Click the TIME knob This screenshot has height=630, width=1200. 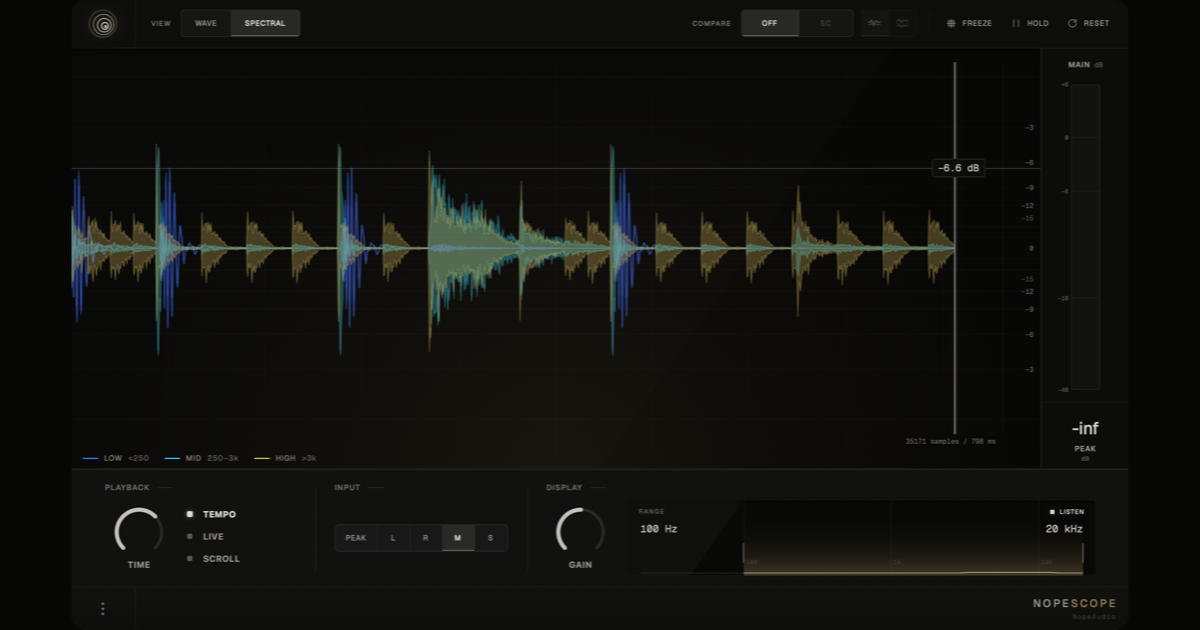[x=139, y=531]
